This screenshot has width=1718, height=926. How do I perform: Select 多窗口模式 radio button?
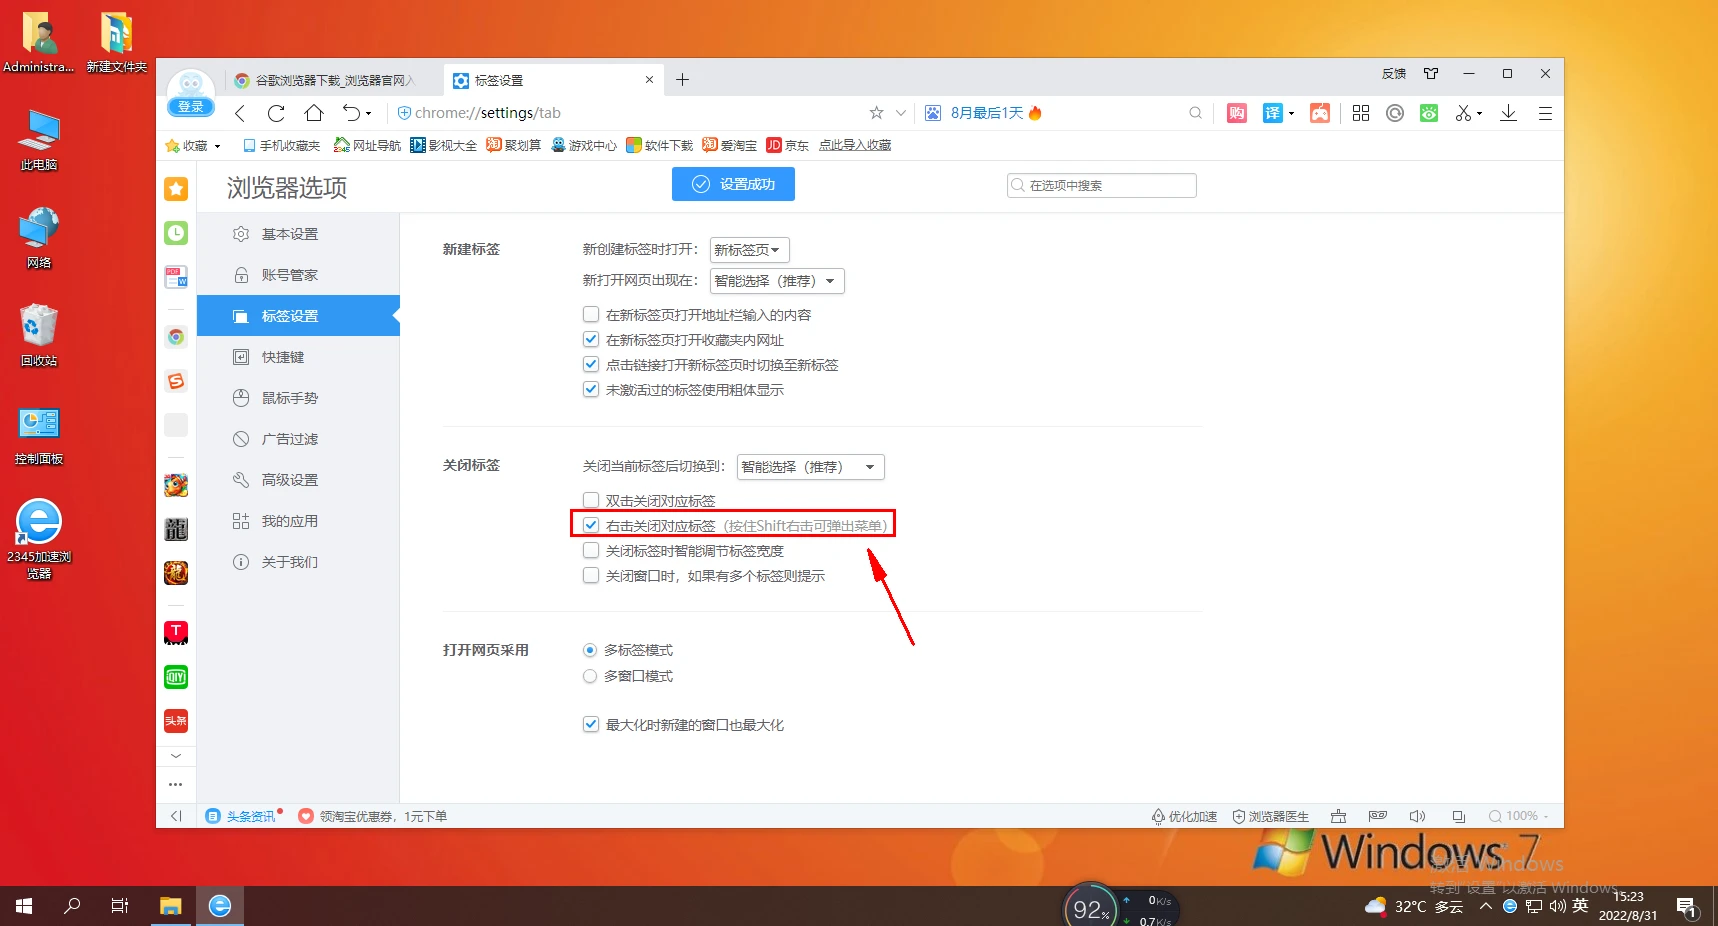590,676
